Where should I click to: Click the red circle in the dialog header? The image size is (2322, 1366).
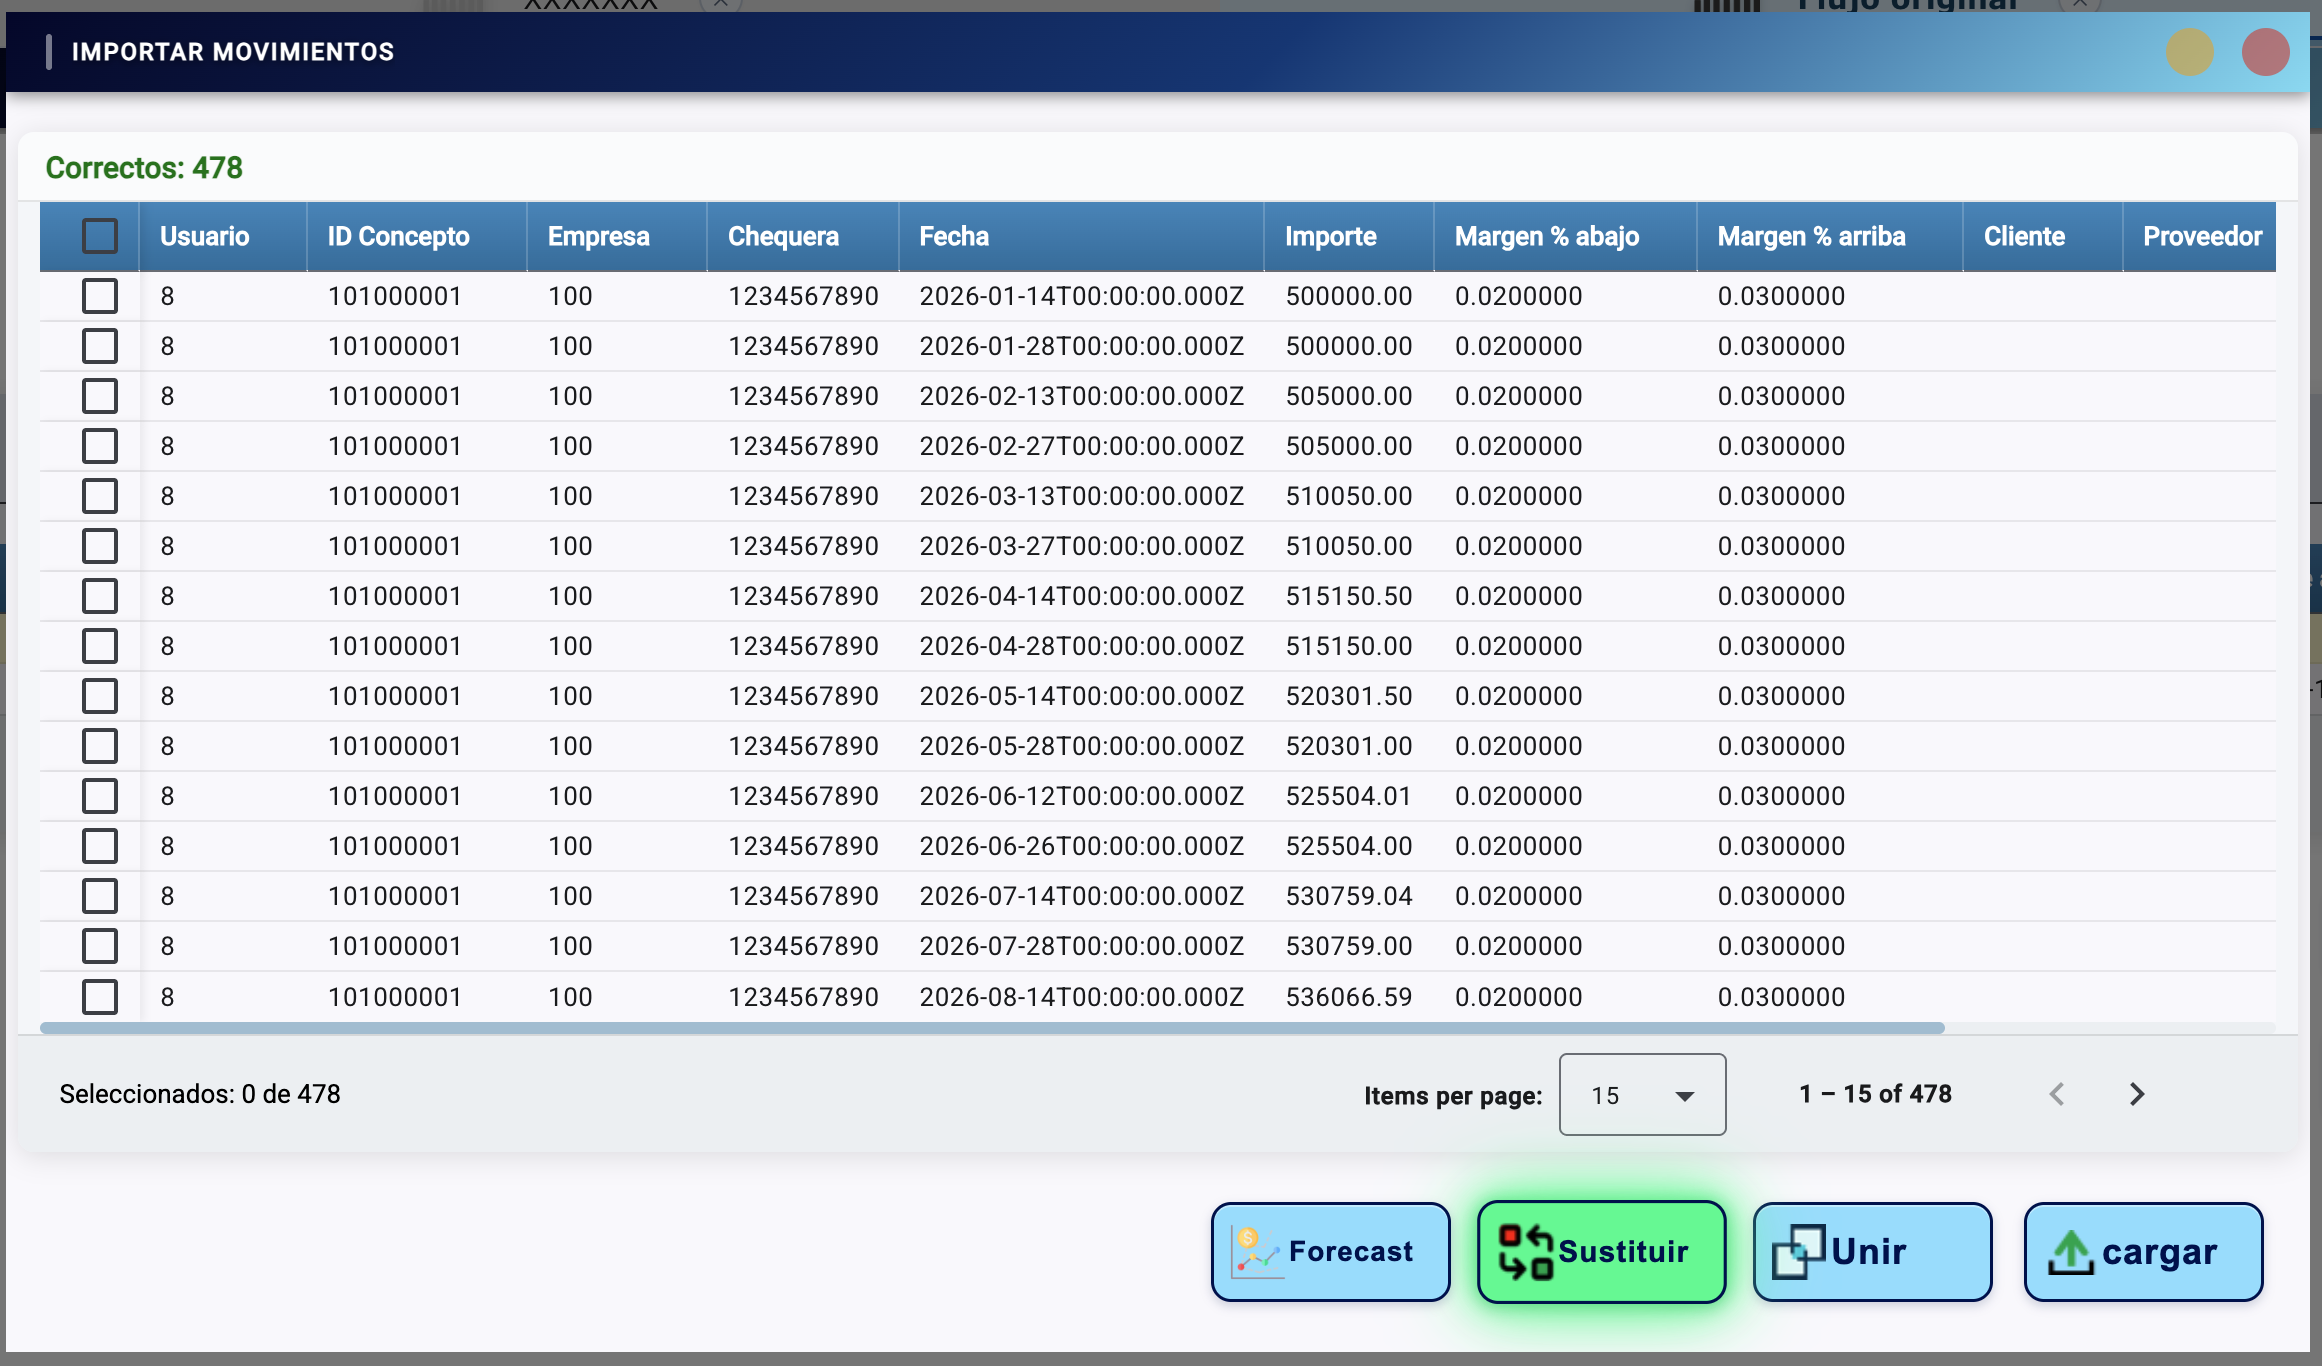(2265, 52)
